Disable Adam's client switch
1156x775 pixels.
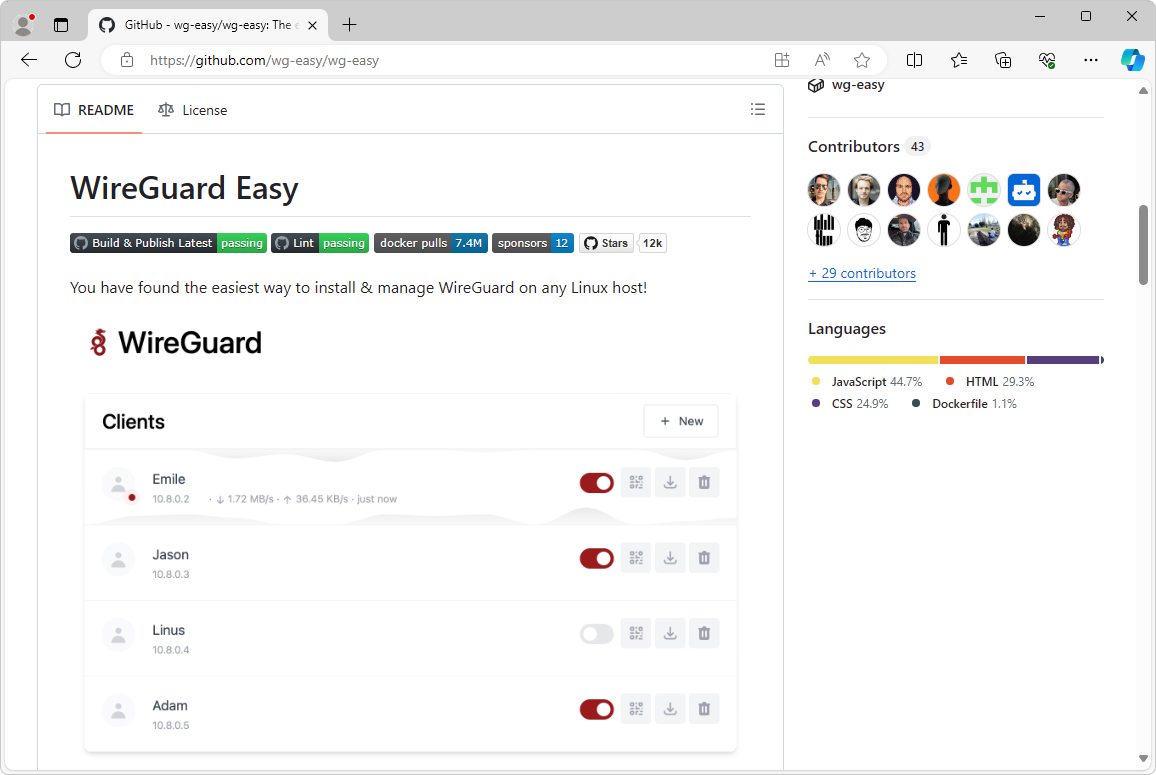coord(597,709)
